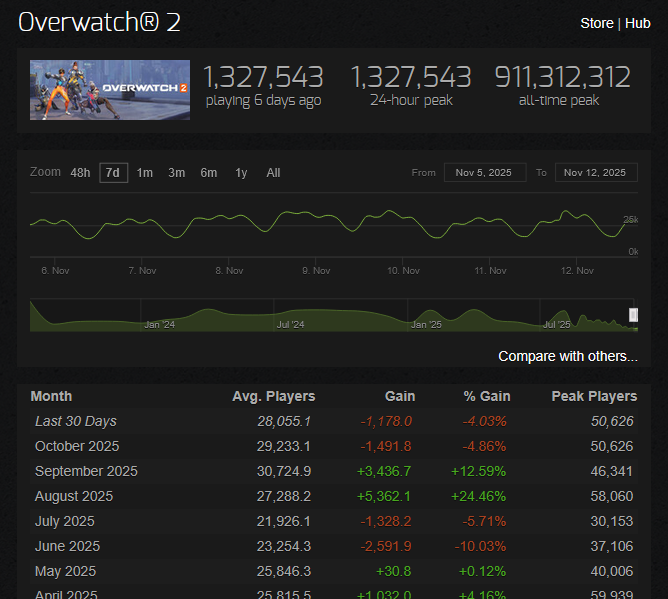Click the To date field Nov 12, 2025

(596, 173)
